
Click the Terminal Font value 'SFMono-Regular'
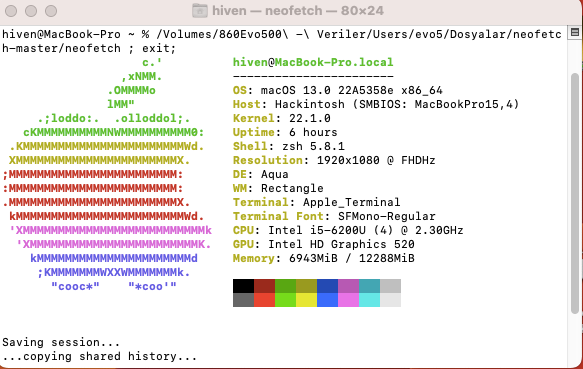[x=387, y=216]
